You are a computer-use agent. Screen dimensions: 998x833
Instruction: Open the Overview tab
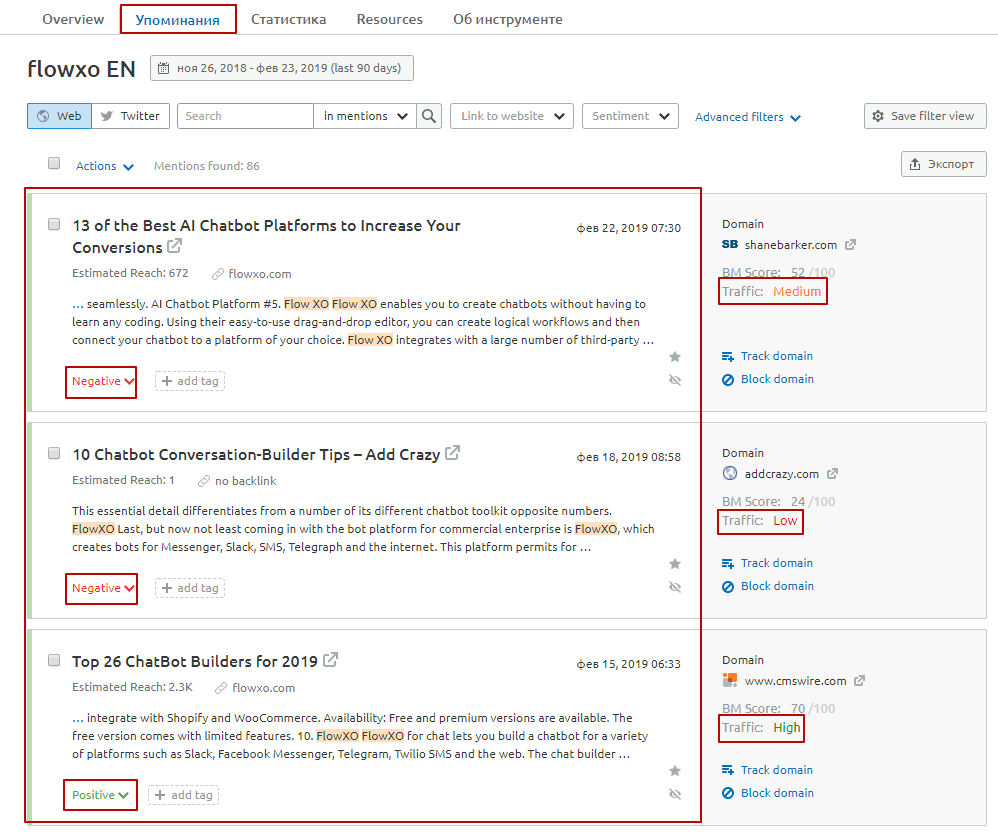(x=73, y=19)
